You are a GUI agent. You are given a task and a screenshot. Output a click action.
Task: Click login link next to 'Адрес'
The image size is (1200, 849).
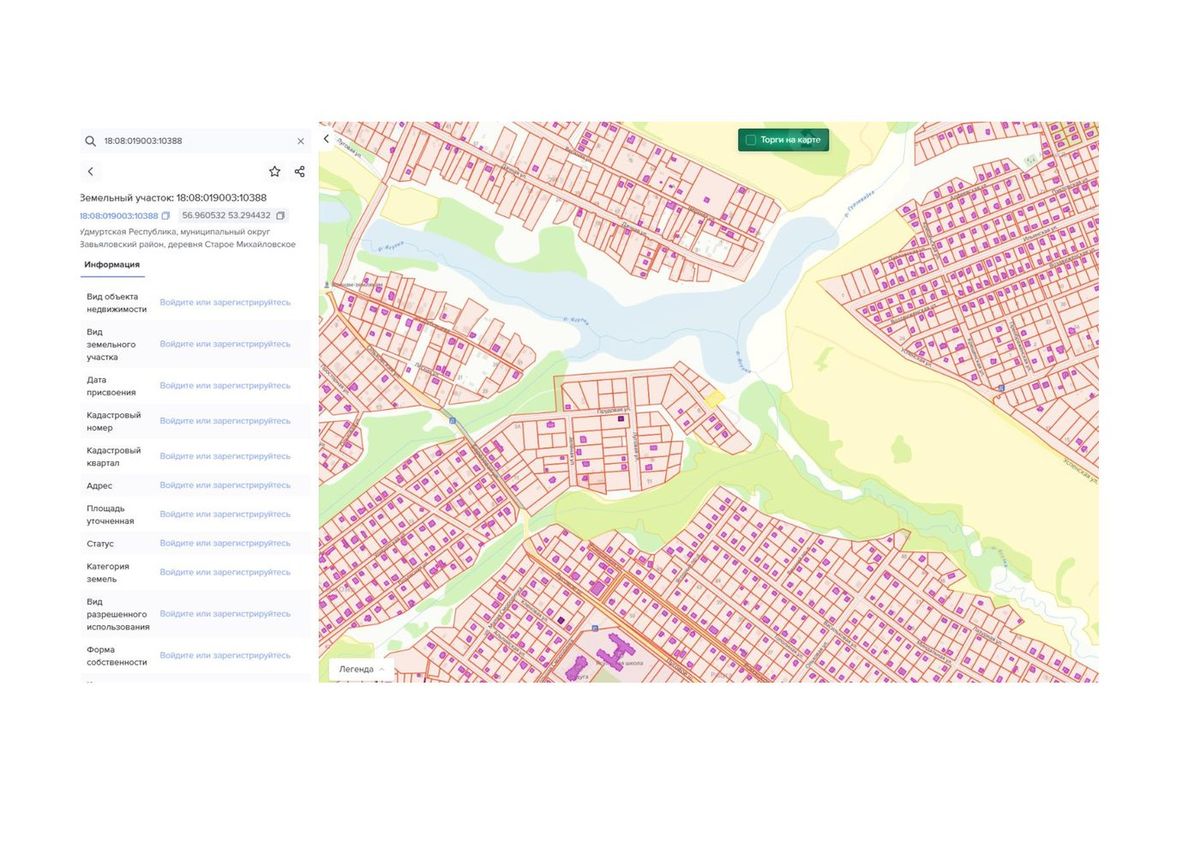pos(225,485)
